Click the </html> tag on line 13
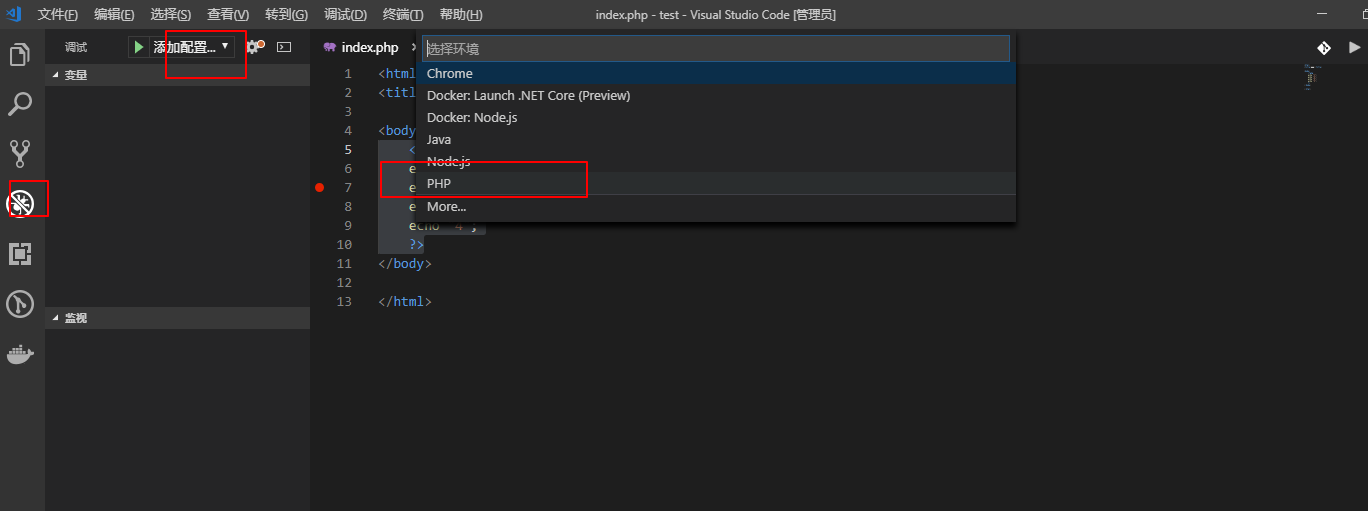 [x=405, y=301]
